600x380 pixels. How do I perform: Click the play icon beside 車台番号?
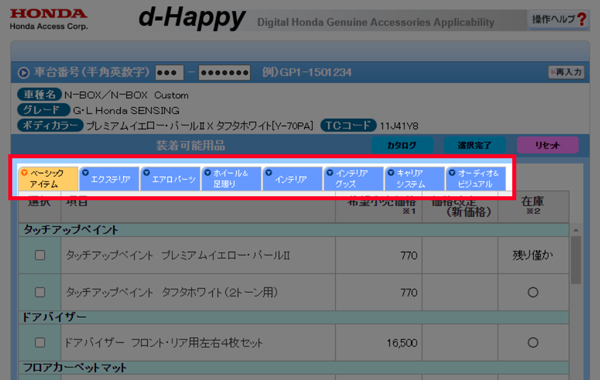click(23, 72)
